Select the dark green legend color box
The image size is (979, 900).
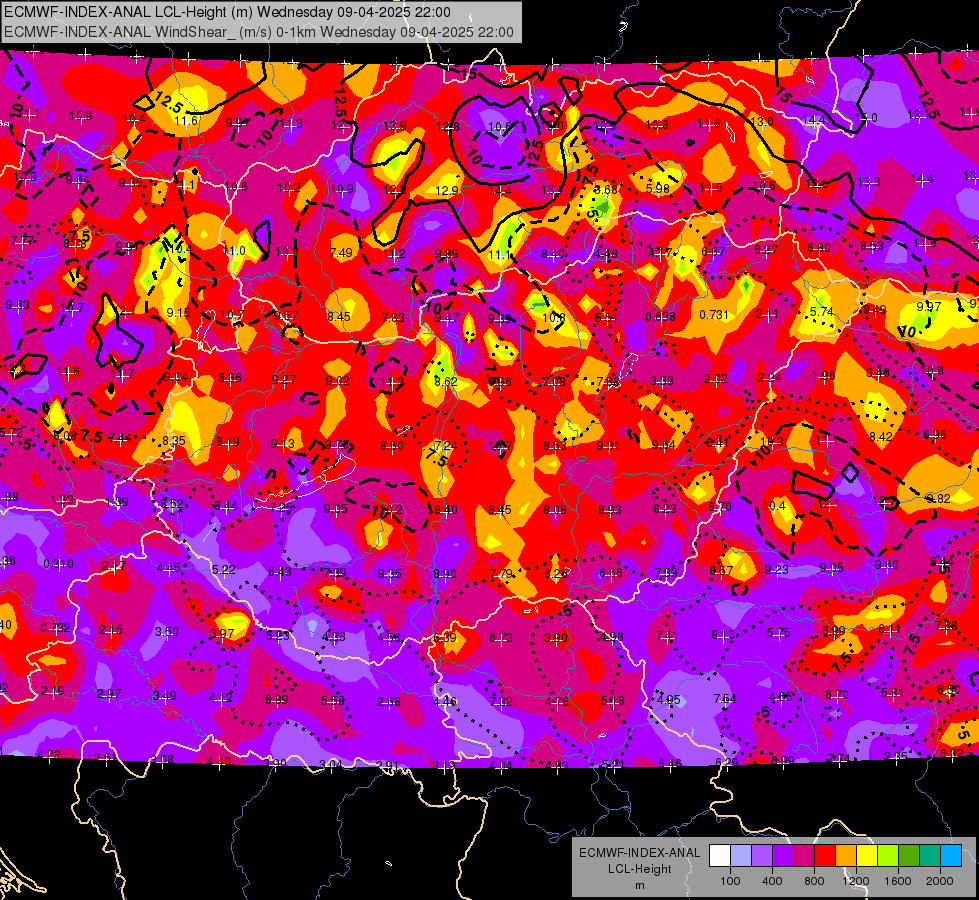point(909,856)
